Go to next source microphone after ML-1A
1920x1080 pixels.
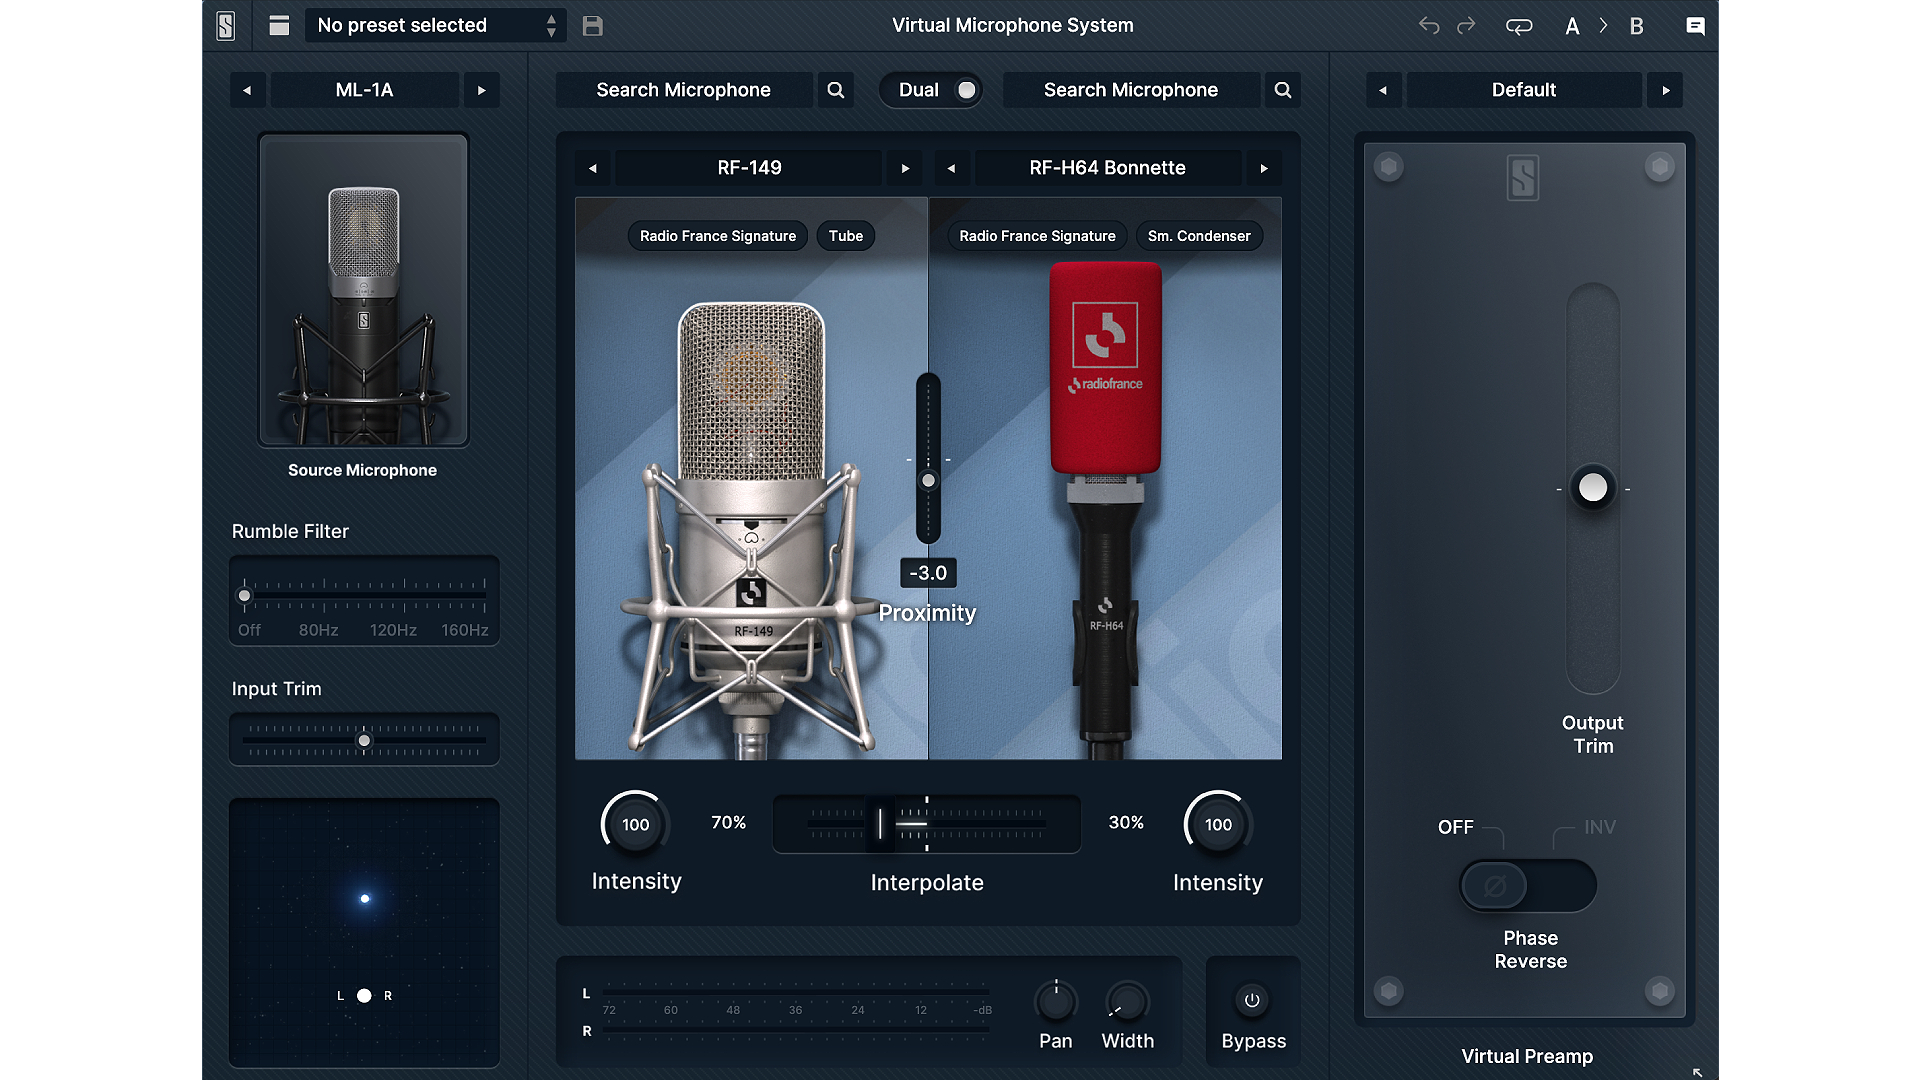(482, 90)
